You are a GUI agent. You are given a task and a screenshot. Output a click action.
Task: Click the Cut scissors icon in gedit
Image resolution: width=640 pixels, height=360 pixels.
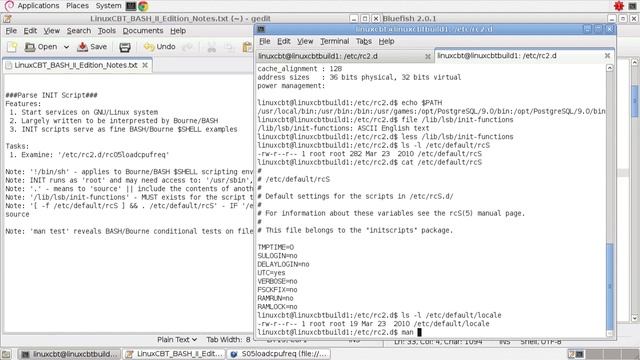pos(211,47)
